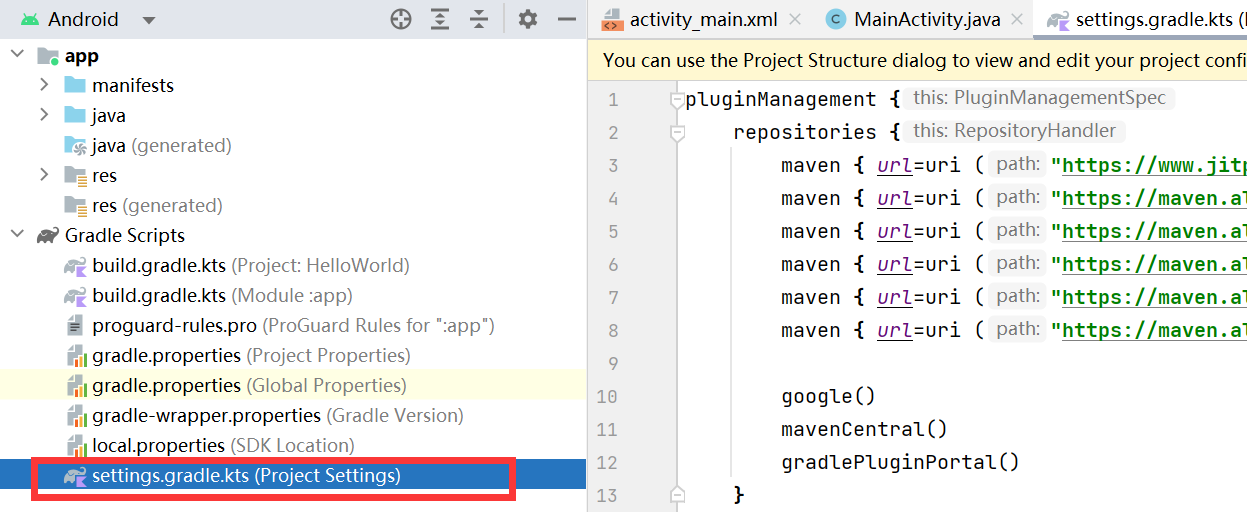Click the proguard-rules.pro file icon

(75, 326)
